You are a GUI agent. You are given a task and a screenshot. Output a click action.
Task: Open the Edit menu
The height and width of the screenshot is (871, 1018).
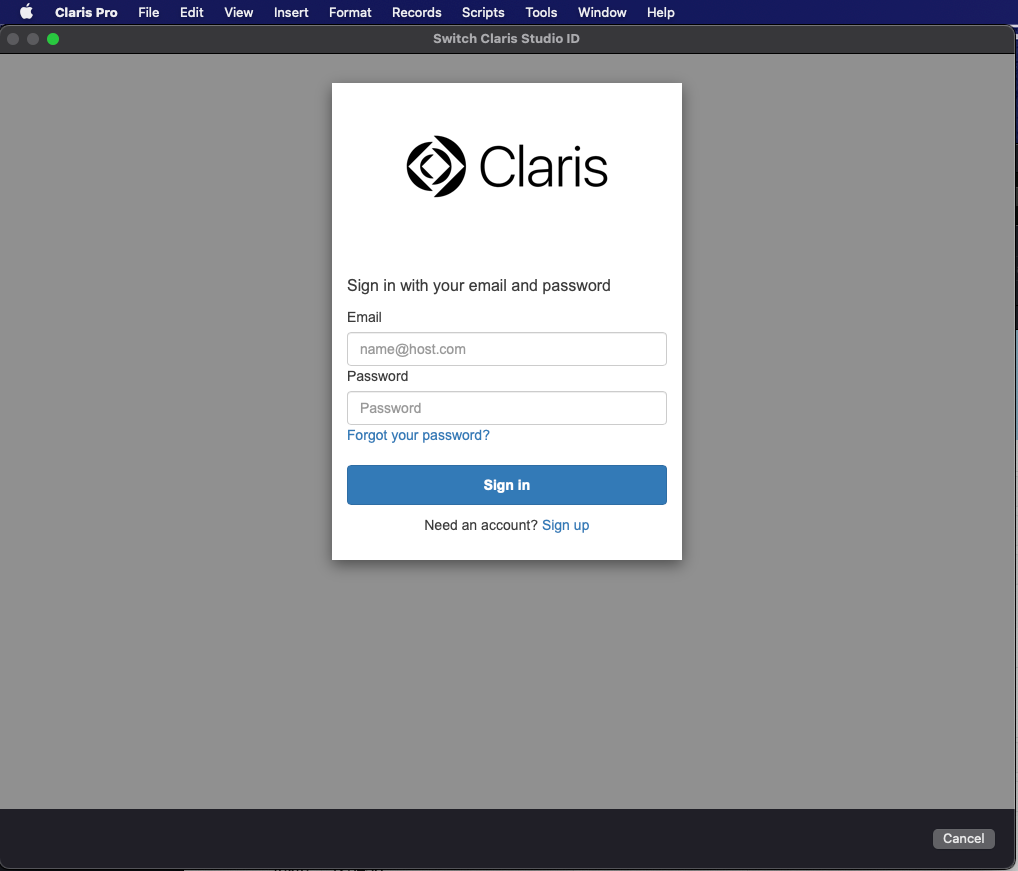[x=192, y=12]
